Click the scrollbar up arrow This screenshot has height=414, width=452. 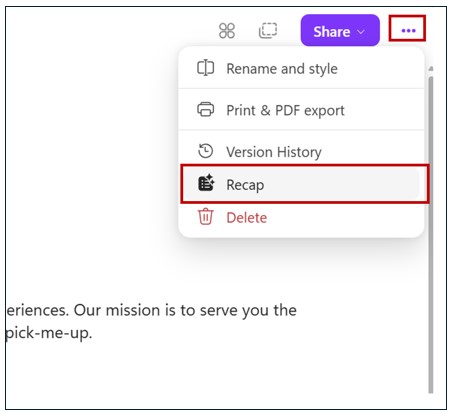[431, 69]
